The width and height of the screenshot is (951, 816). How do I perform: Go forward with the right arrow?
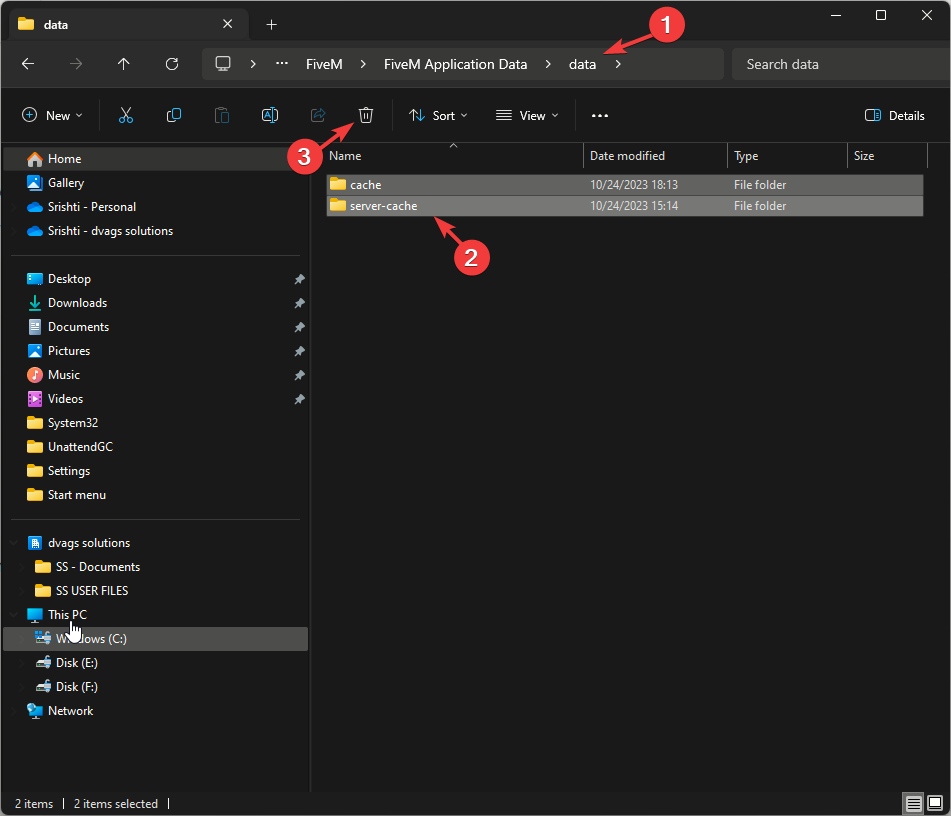click(x=76, y=64)
